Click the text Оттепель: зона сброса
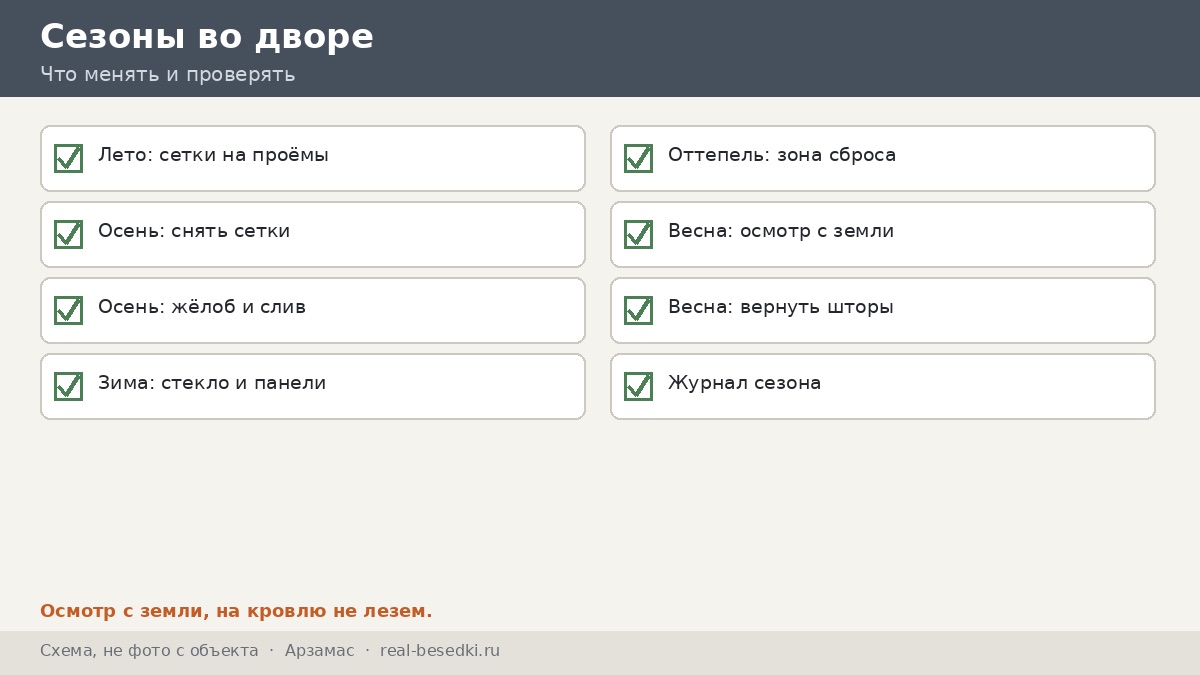The width and height of the screenshot is (1200, 675). pyautogui.click(x=782, y=155)
